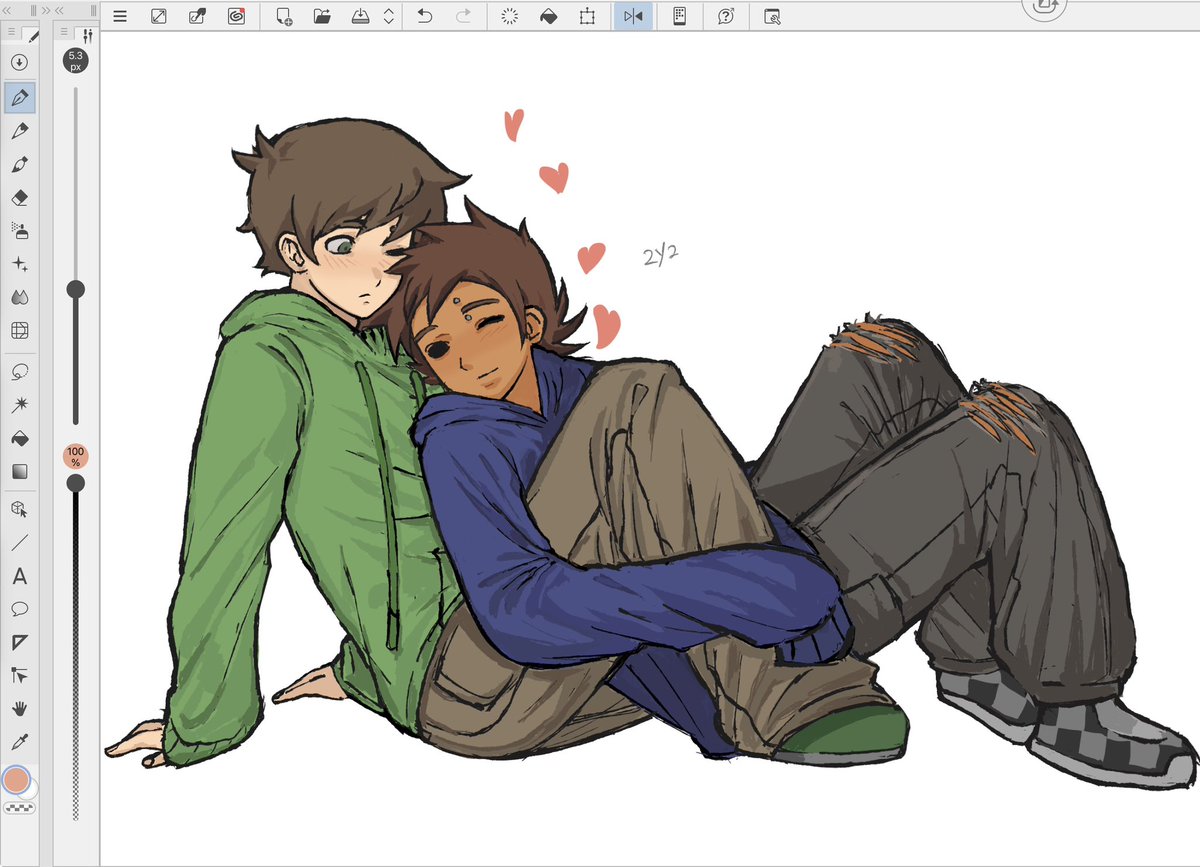The height and width of the screenshot is (867, 1200).
Task: Collapse the brush size palette double arrows
Action: [59, 11]
